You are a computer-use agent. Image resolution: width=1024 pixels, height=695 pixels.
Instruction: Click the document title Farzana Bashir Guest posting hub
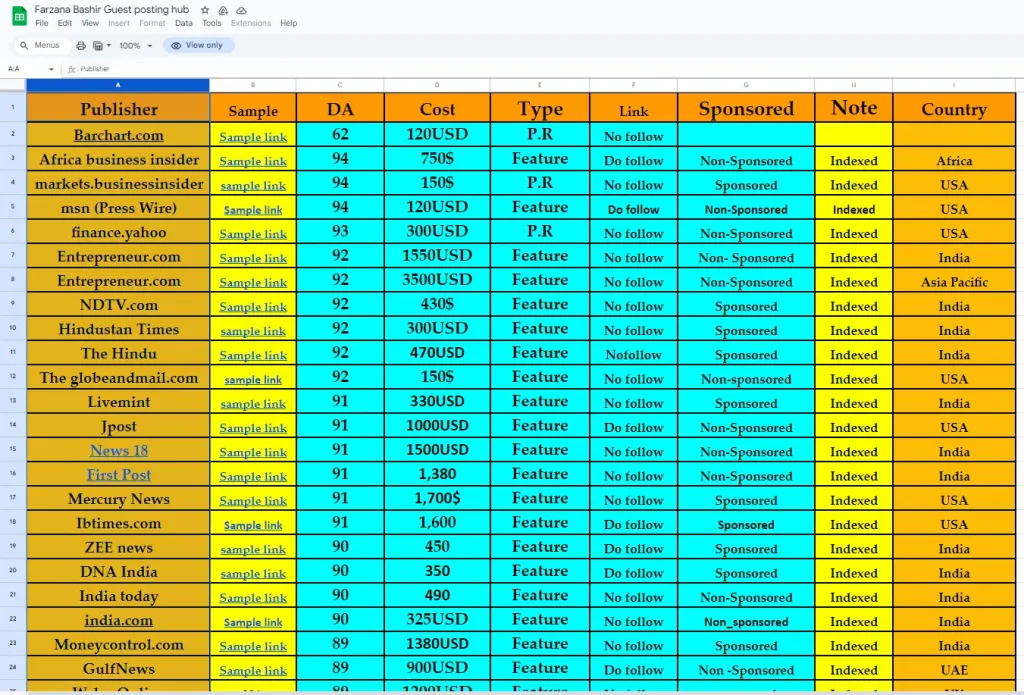[112, 10]
